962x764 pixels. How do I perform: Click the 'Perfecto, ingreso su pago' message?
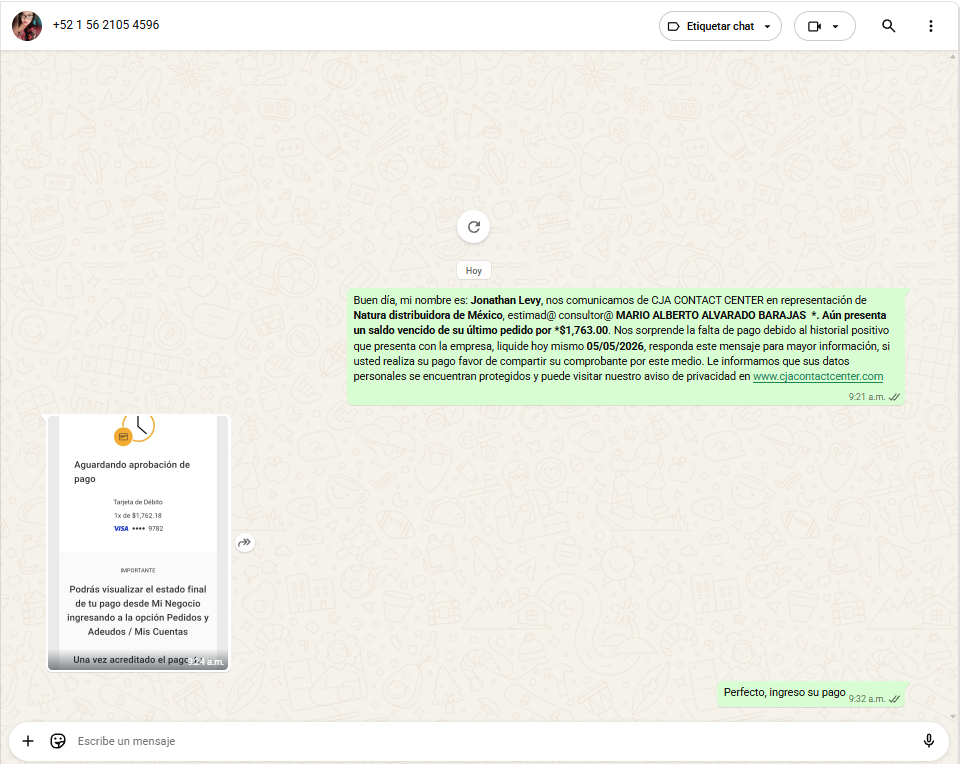785,692
